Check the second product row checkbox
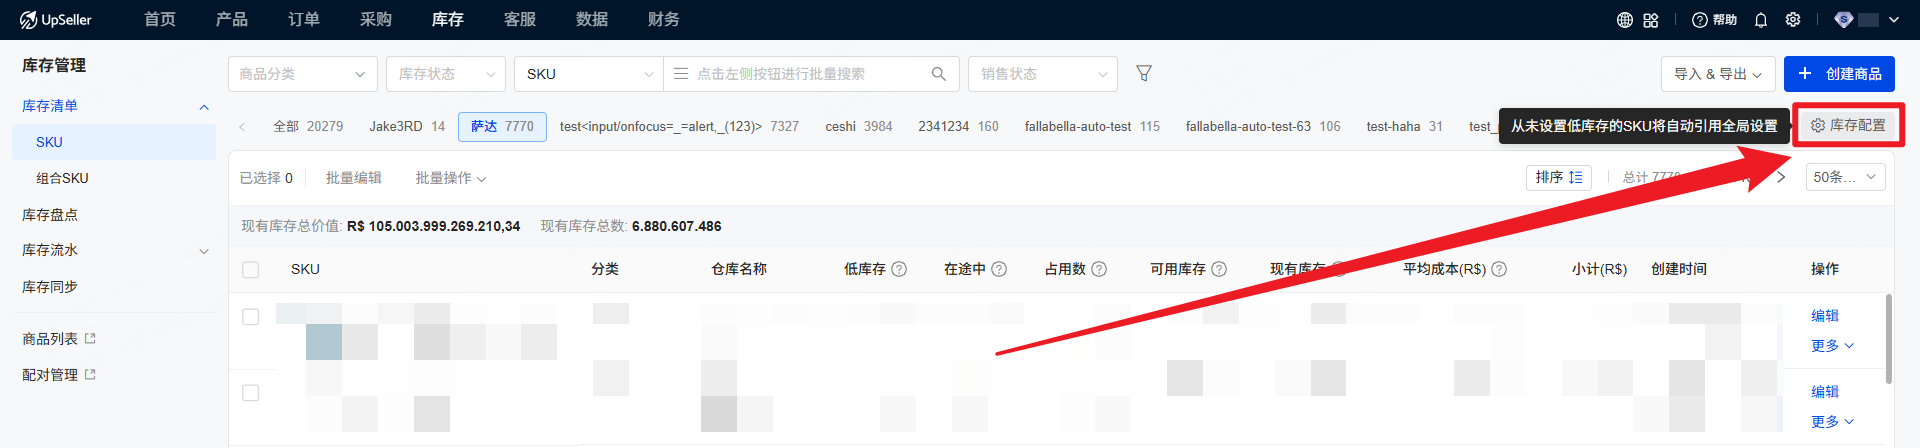The image size is (1920, 448). click(251, 393)
